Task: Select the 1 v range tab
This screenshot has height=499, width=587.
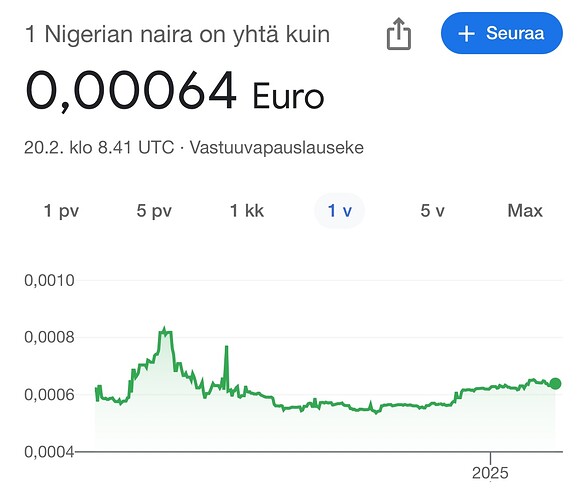Action: [340, 211]
